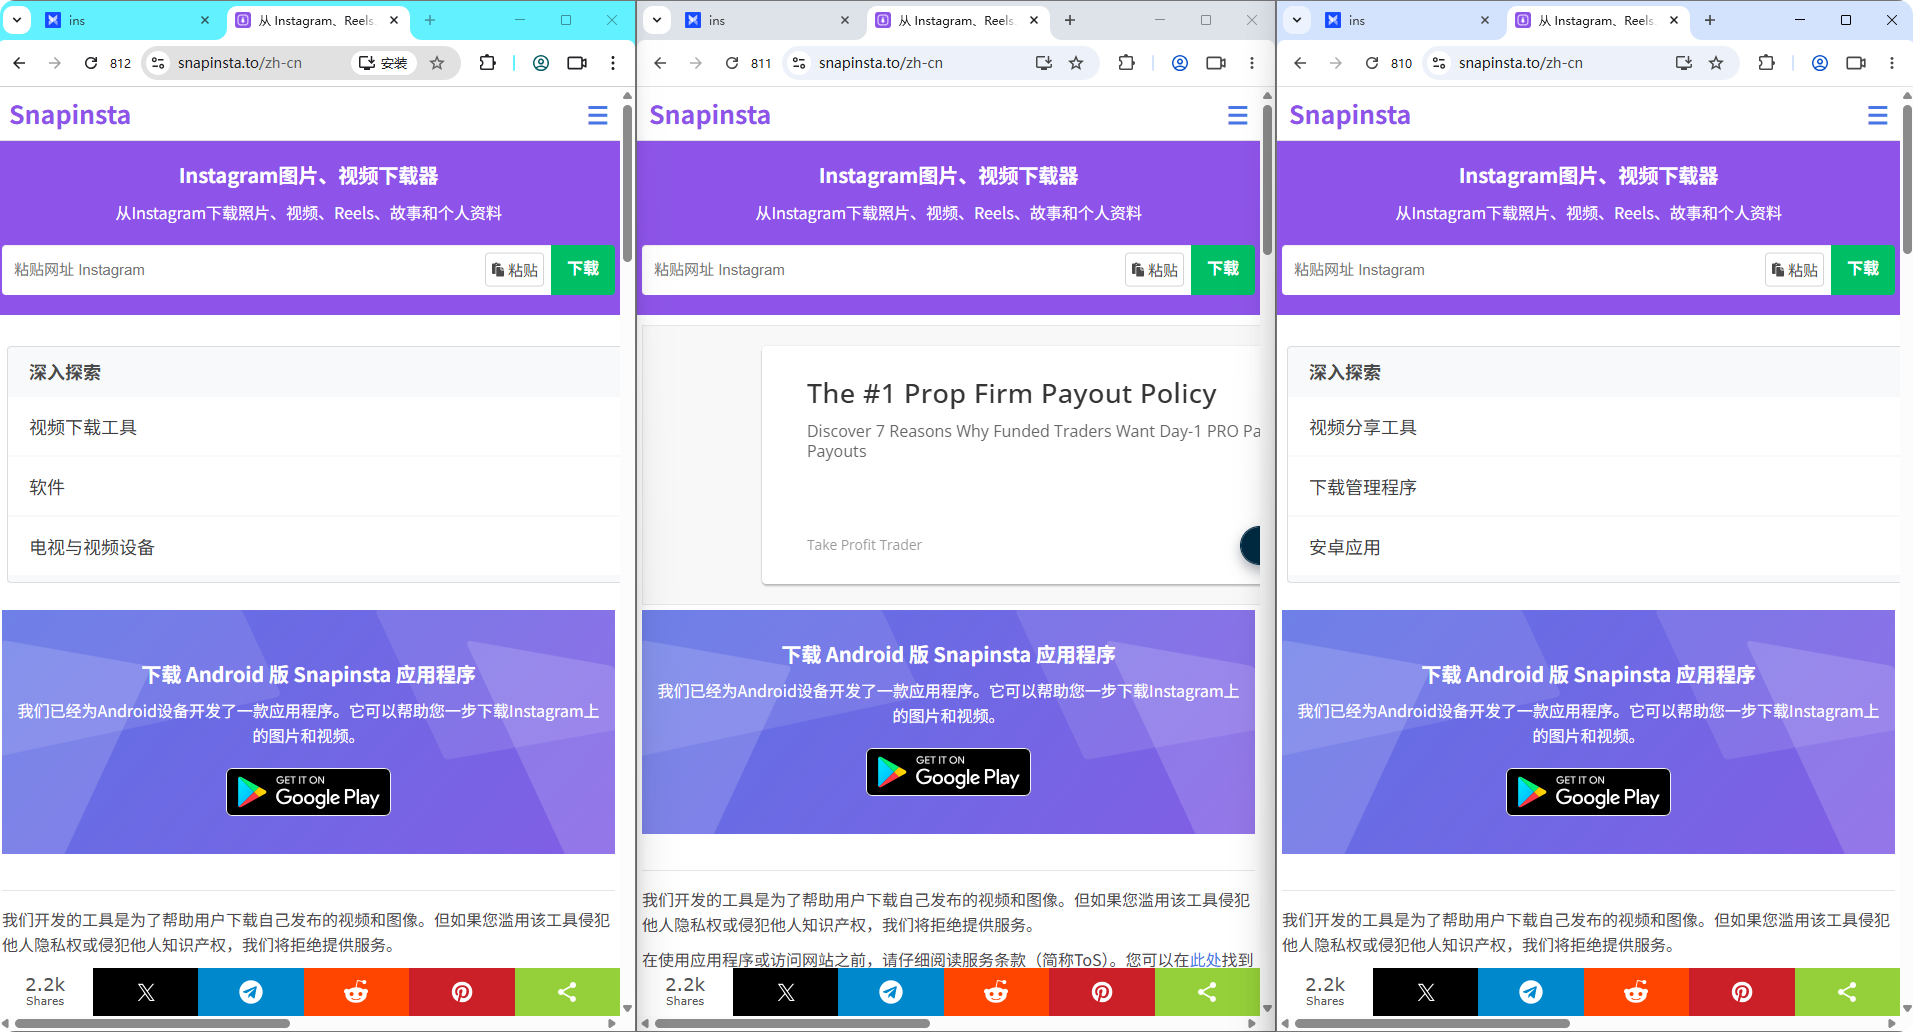
Task: Share on Reddit in right window
Action: [x=1636, y=992]
